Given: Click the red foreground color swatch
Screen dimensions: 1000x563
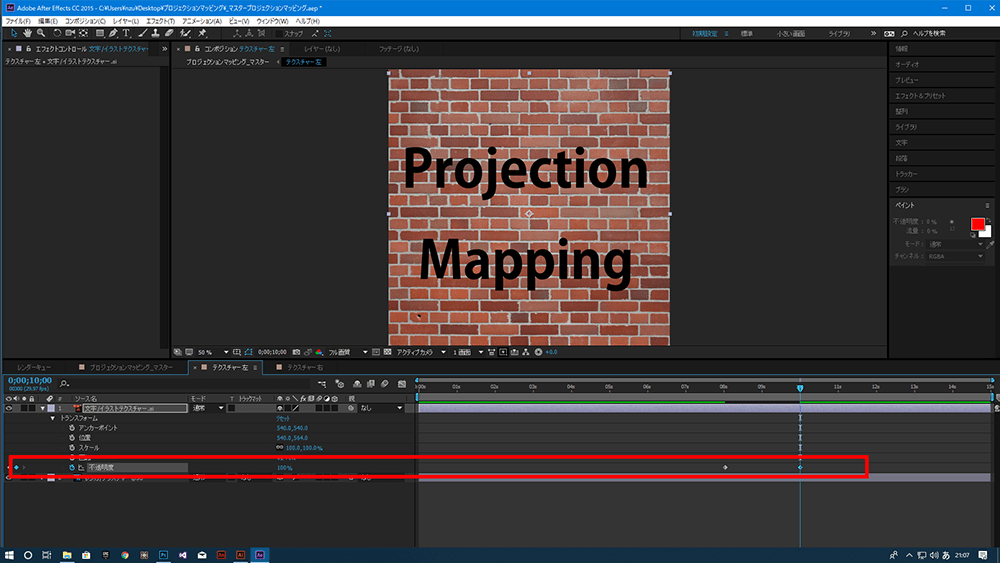Looking at the screenshot, I should (977, 223).
